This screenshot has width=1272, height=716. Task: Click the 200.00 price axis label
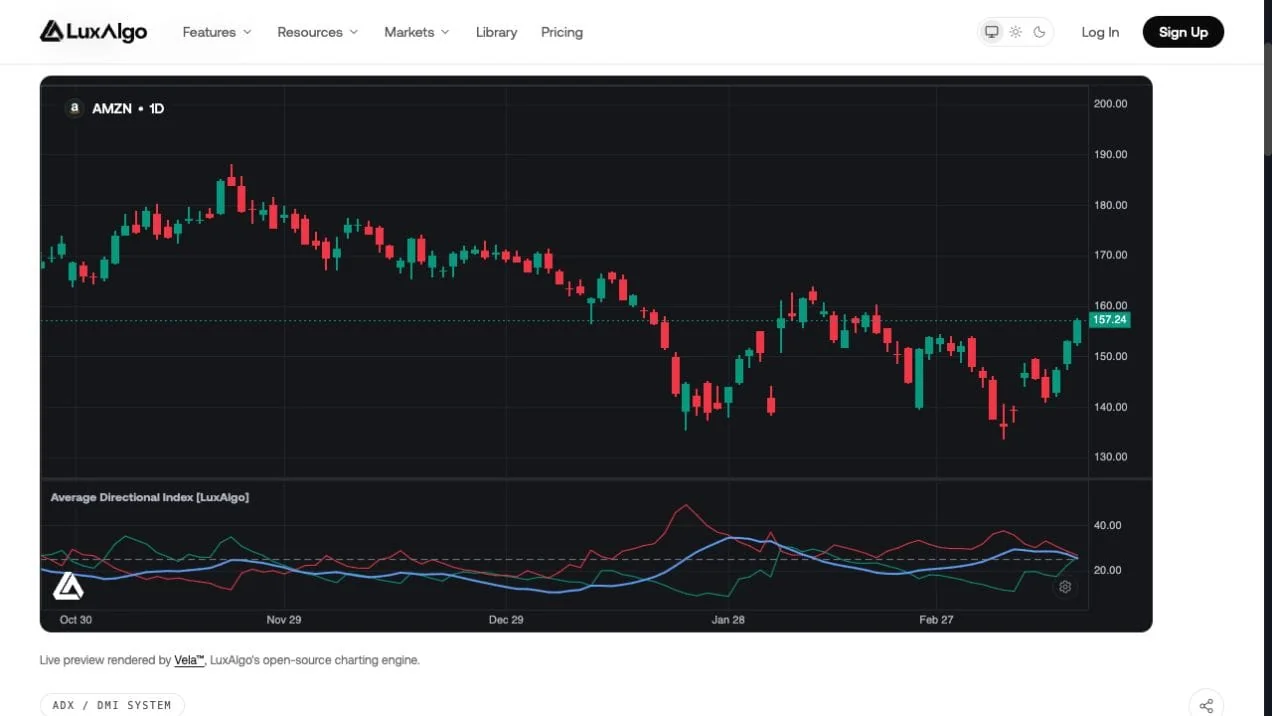(1111, 104)
